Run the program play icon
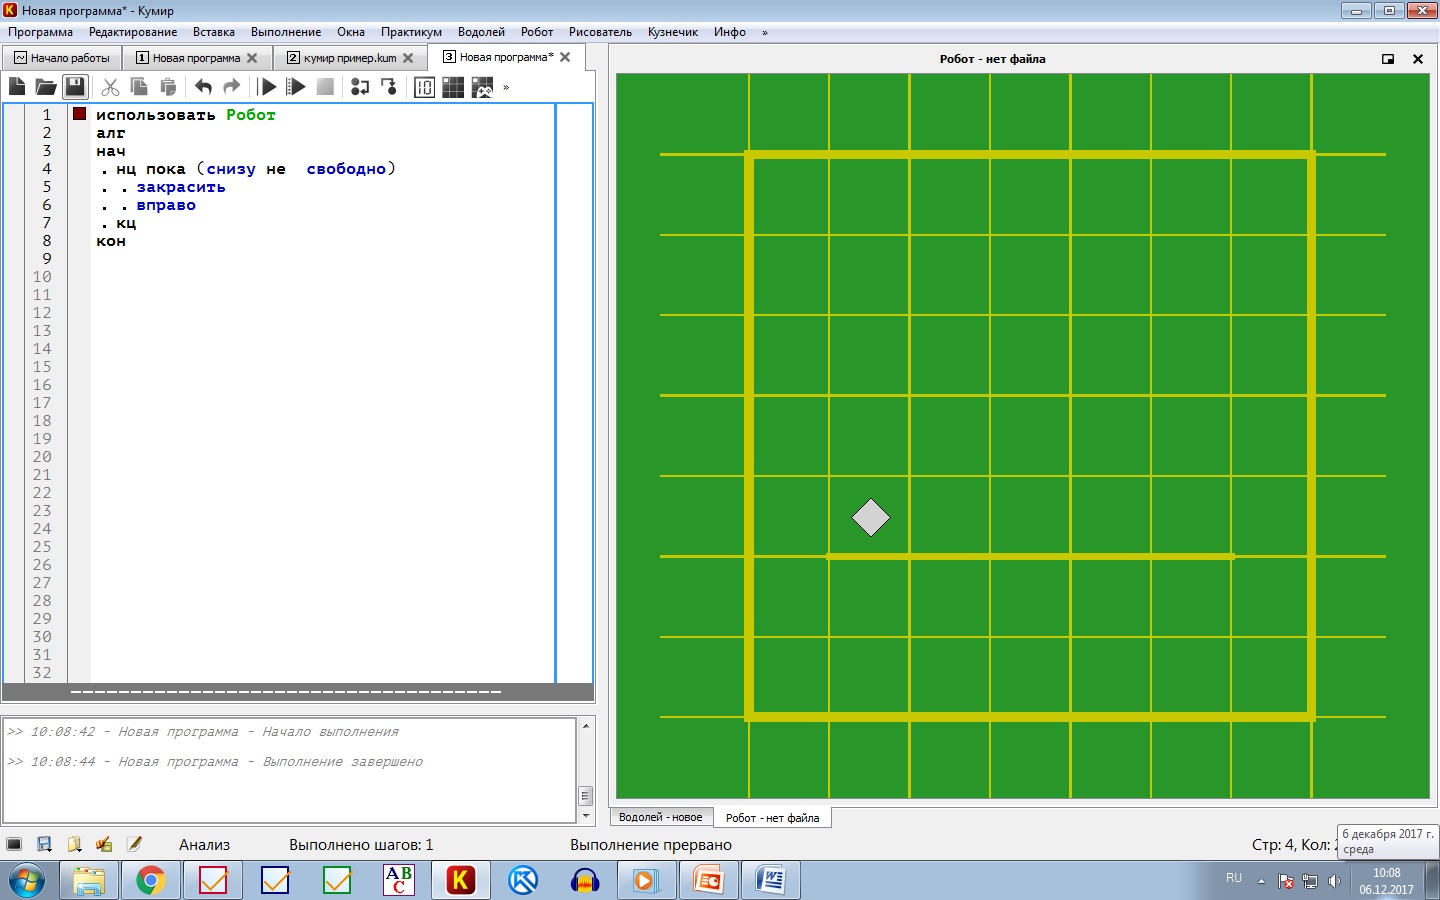The image size is (1440, 900). click(267, 87)
